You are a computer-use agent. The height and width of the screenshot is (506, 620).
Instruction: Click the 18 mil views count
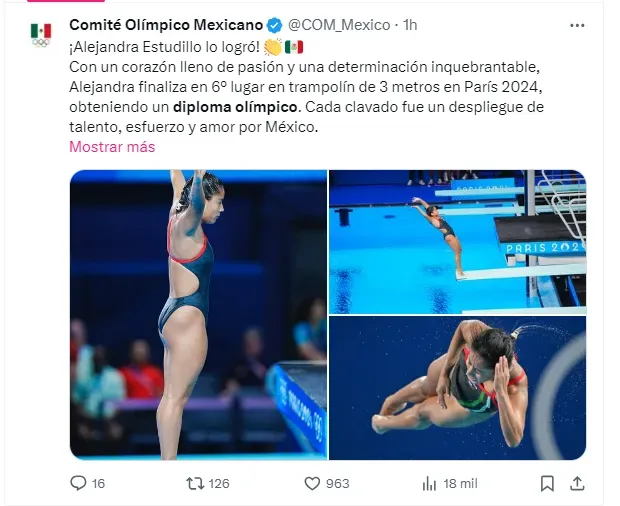coord(460,483)
